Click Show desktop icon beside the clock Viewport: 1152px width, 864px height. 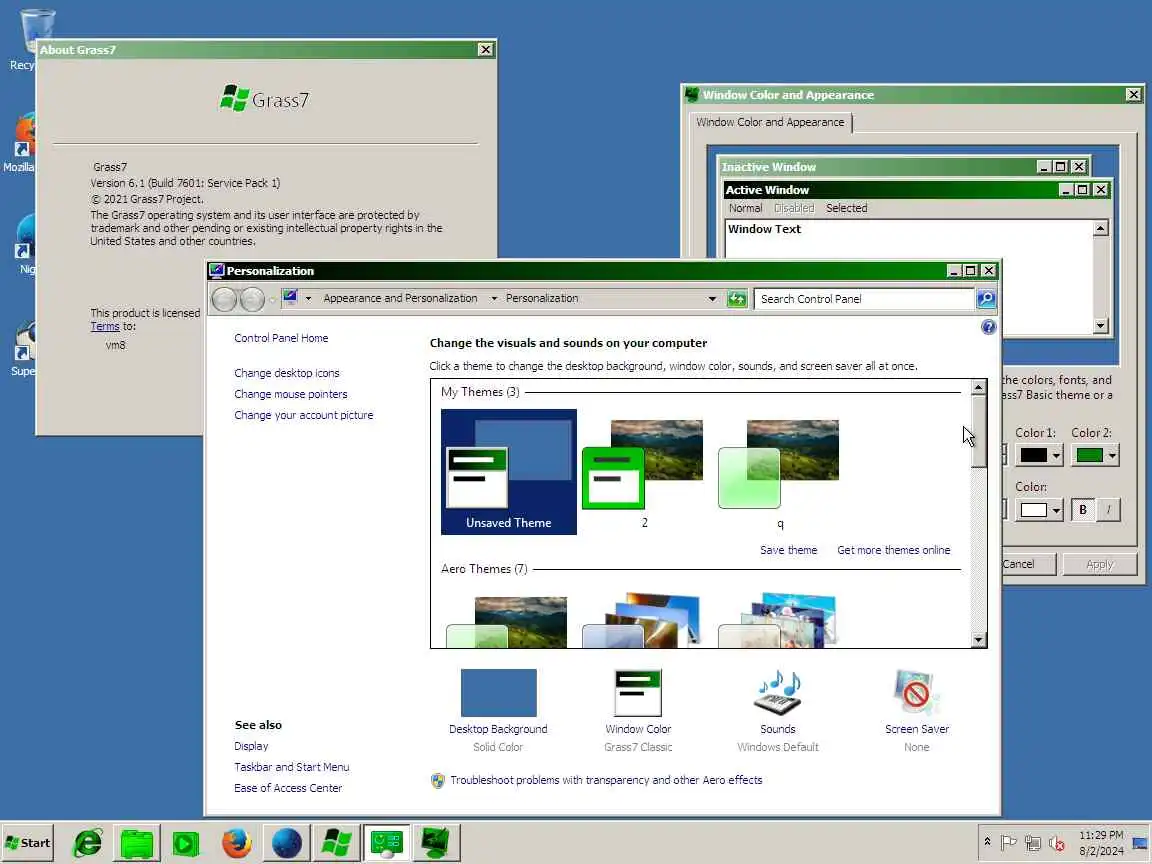coord(1140,843)
